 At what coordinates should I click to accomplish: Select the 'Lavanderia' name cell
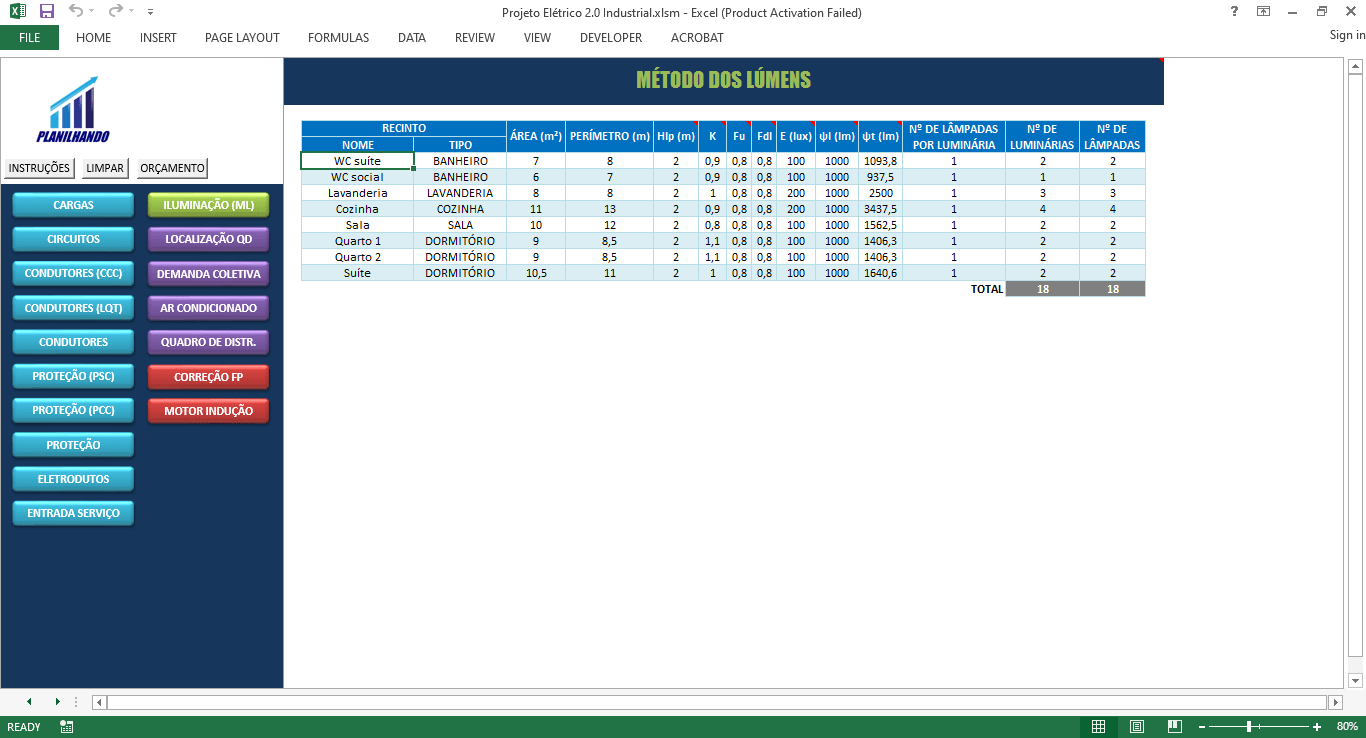click(358, 193)
